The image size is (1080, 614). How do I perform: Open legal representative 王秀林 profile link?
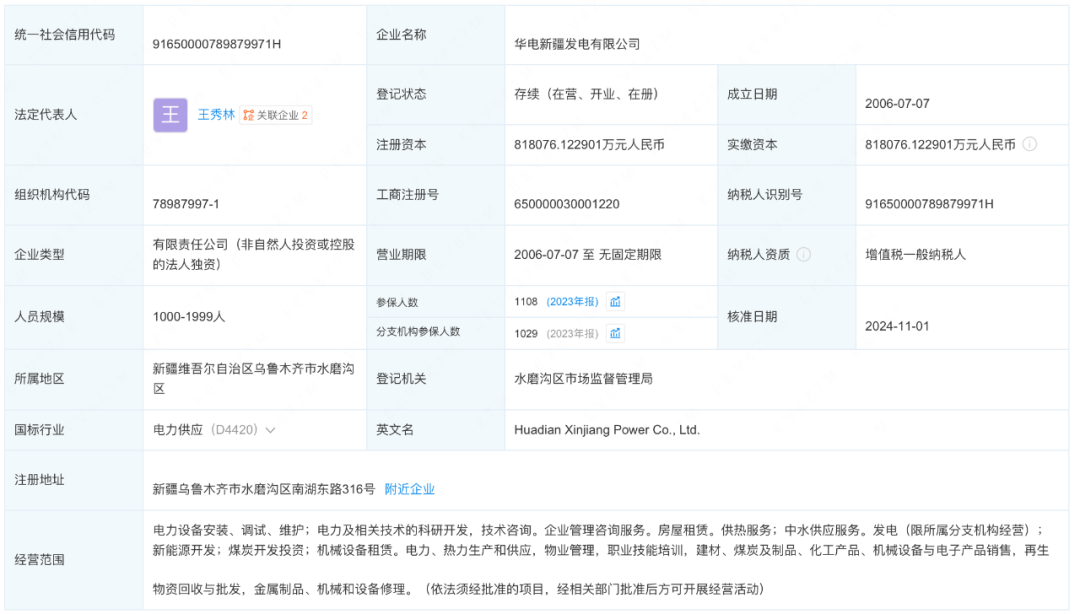(x=215, y=115)
